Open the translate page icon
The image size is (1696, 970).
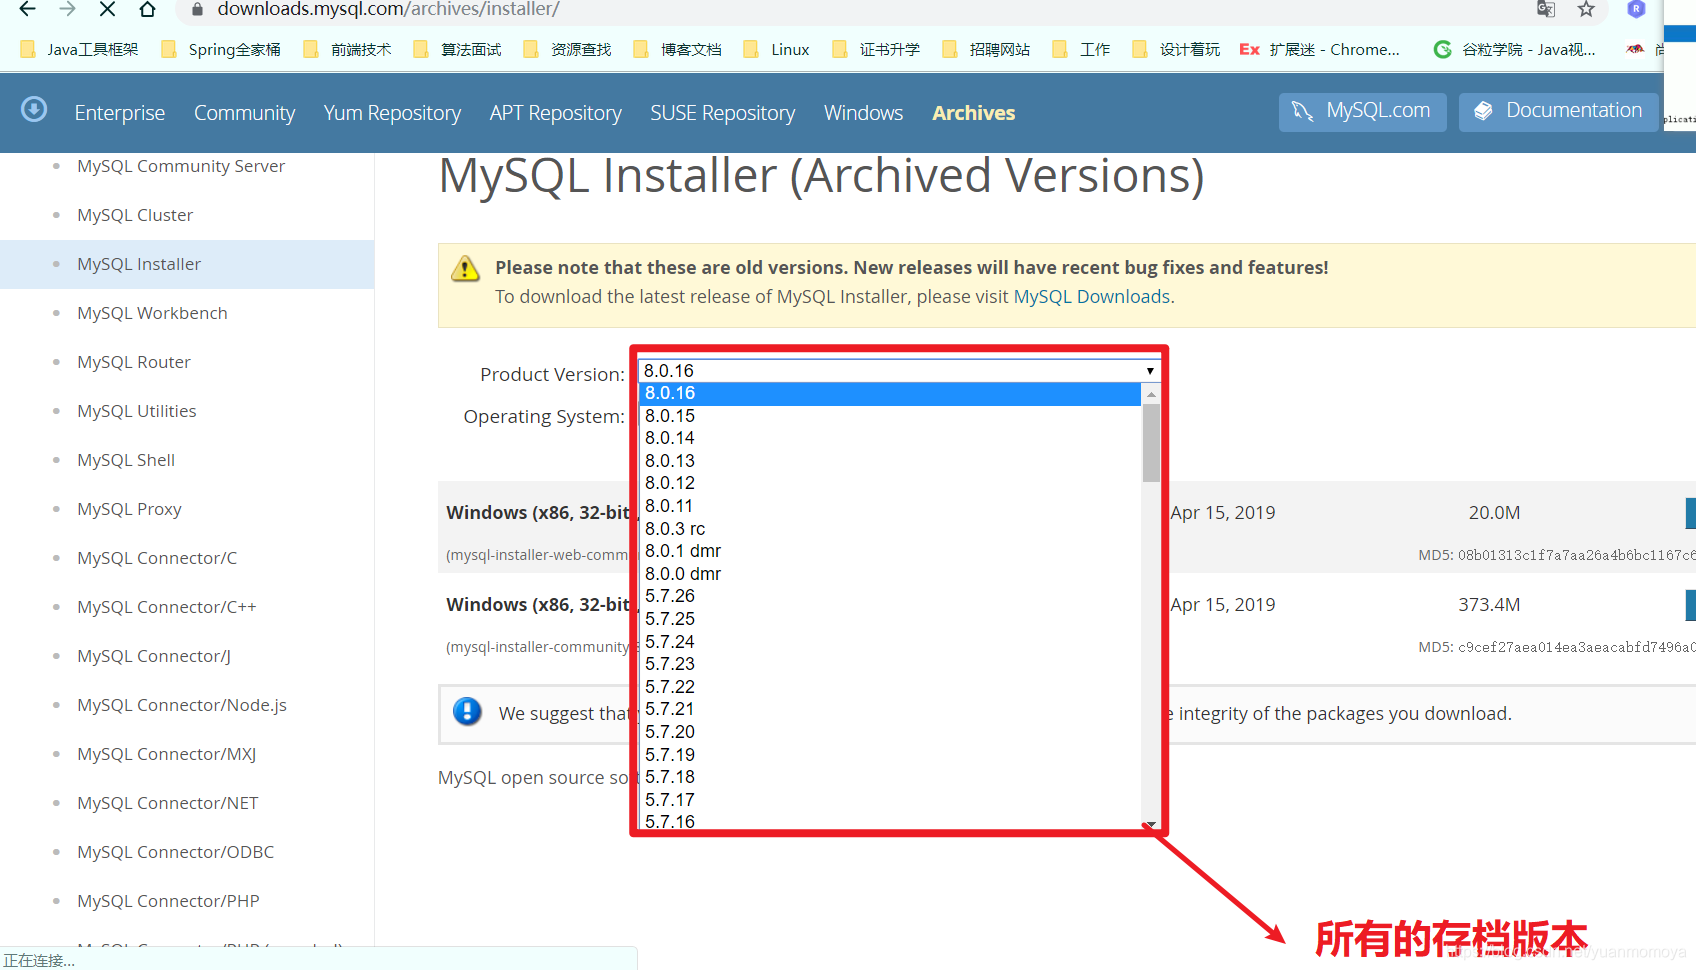pyautogui.click(x=1546, y=9)
